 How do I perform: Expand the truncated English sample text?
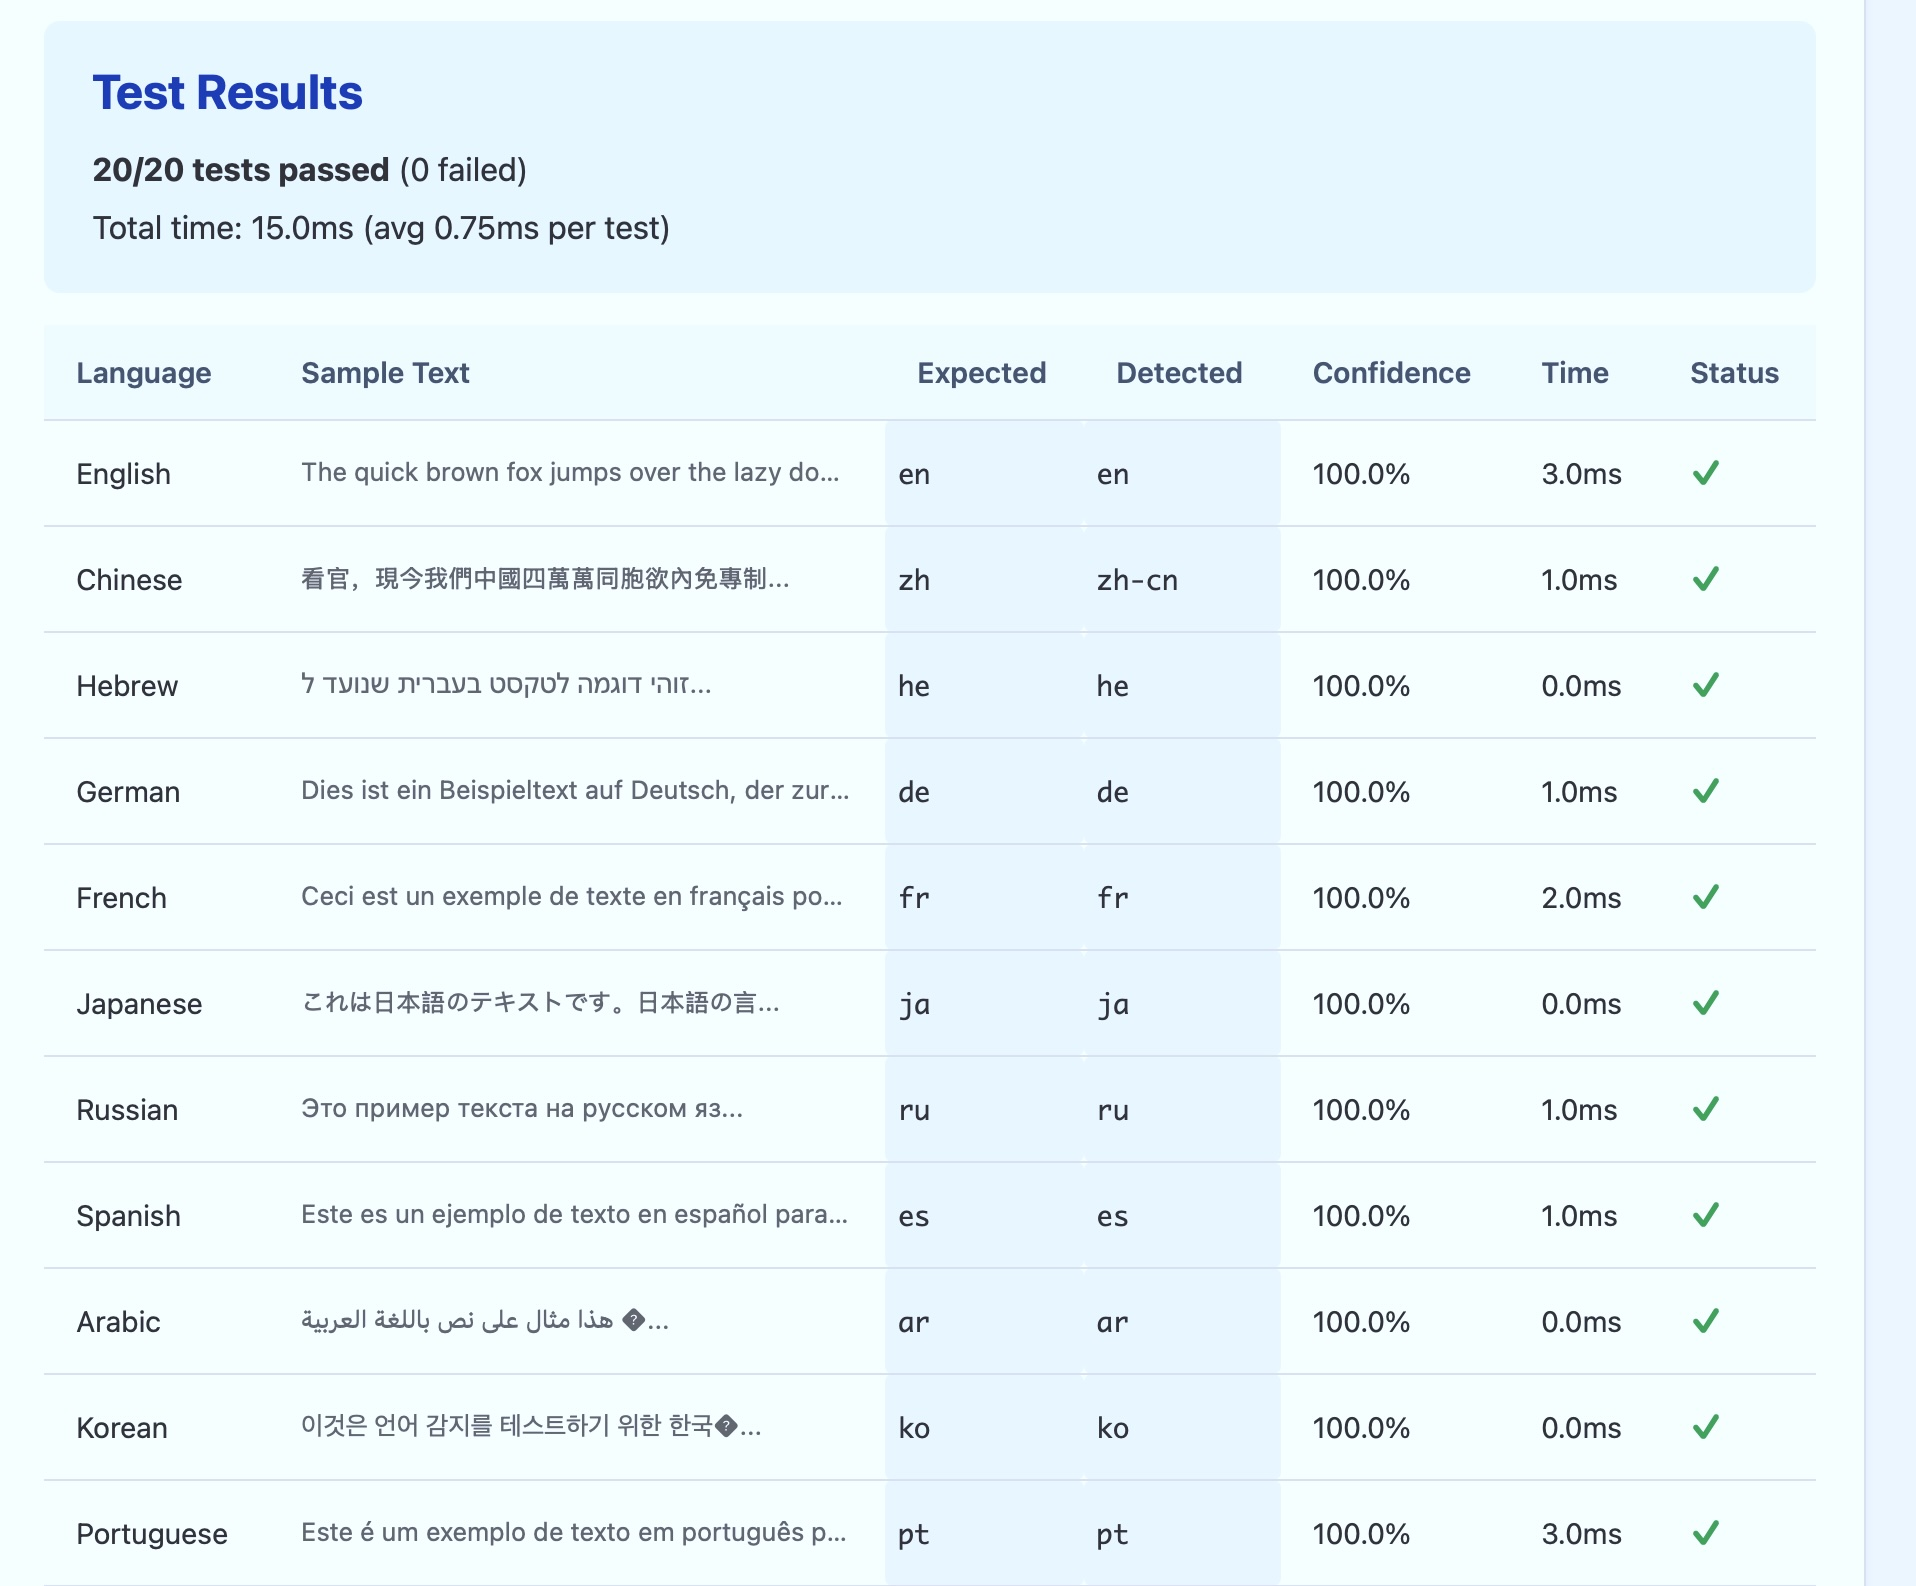click(x=572, y=474)
